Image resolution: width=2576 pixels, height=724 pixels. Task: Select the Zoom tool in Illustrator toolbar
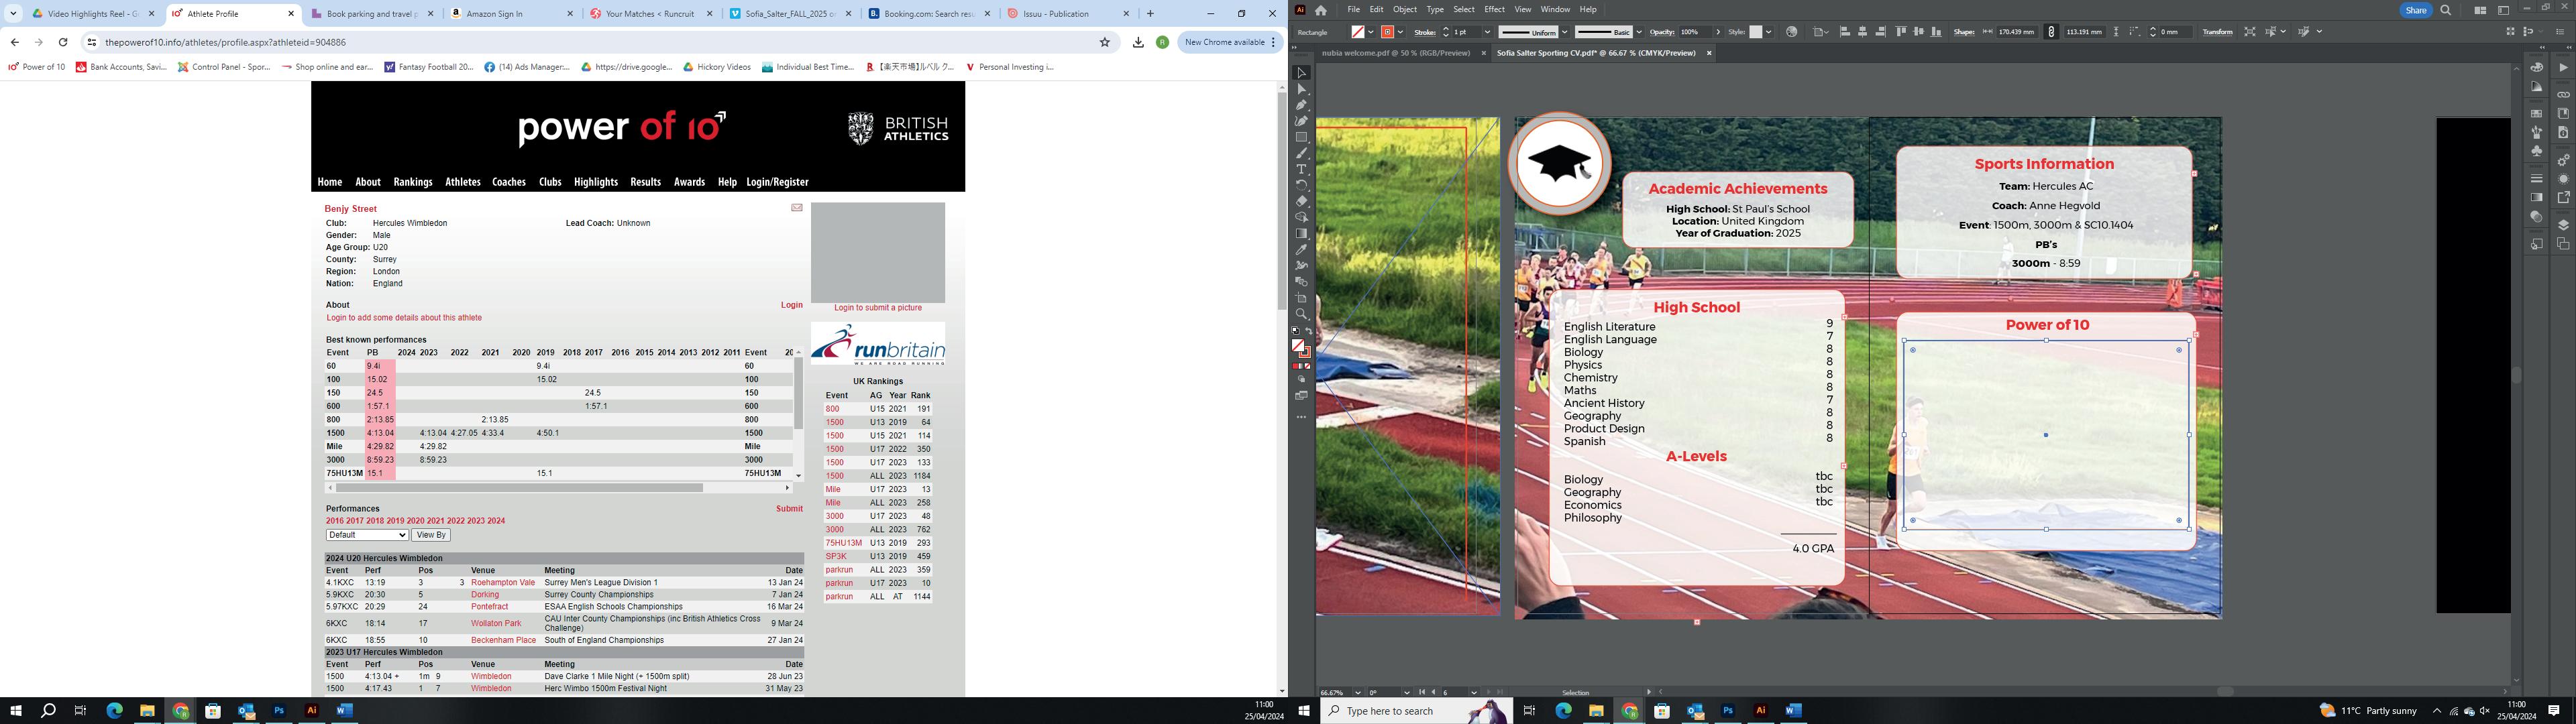1301,314
